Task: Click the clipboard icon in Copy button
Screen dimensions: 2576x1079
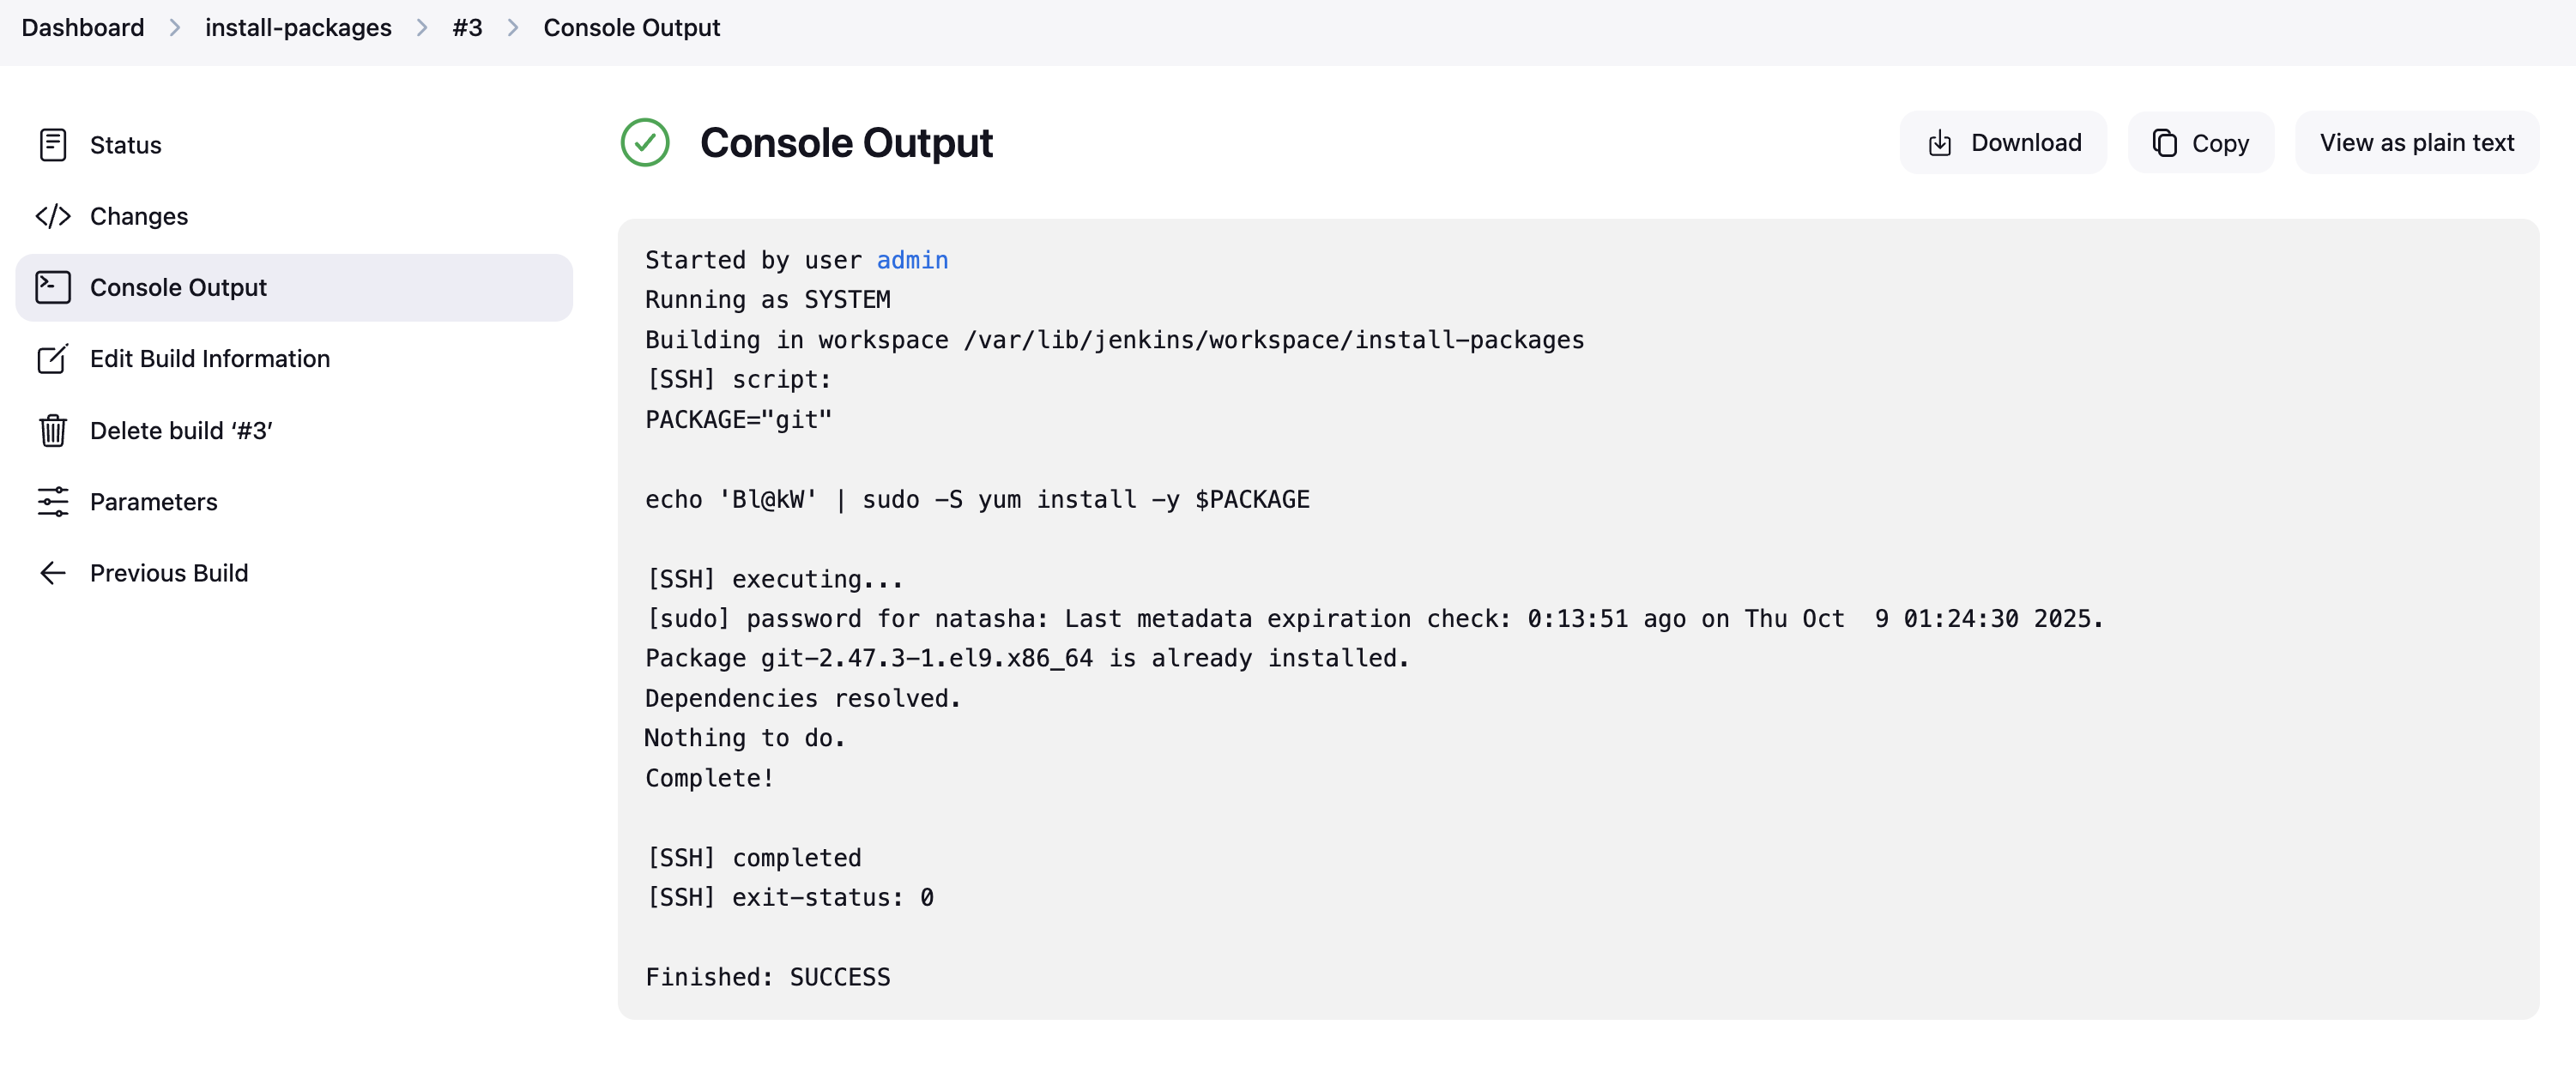Action: [2165, 143]
